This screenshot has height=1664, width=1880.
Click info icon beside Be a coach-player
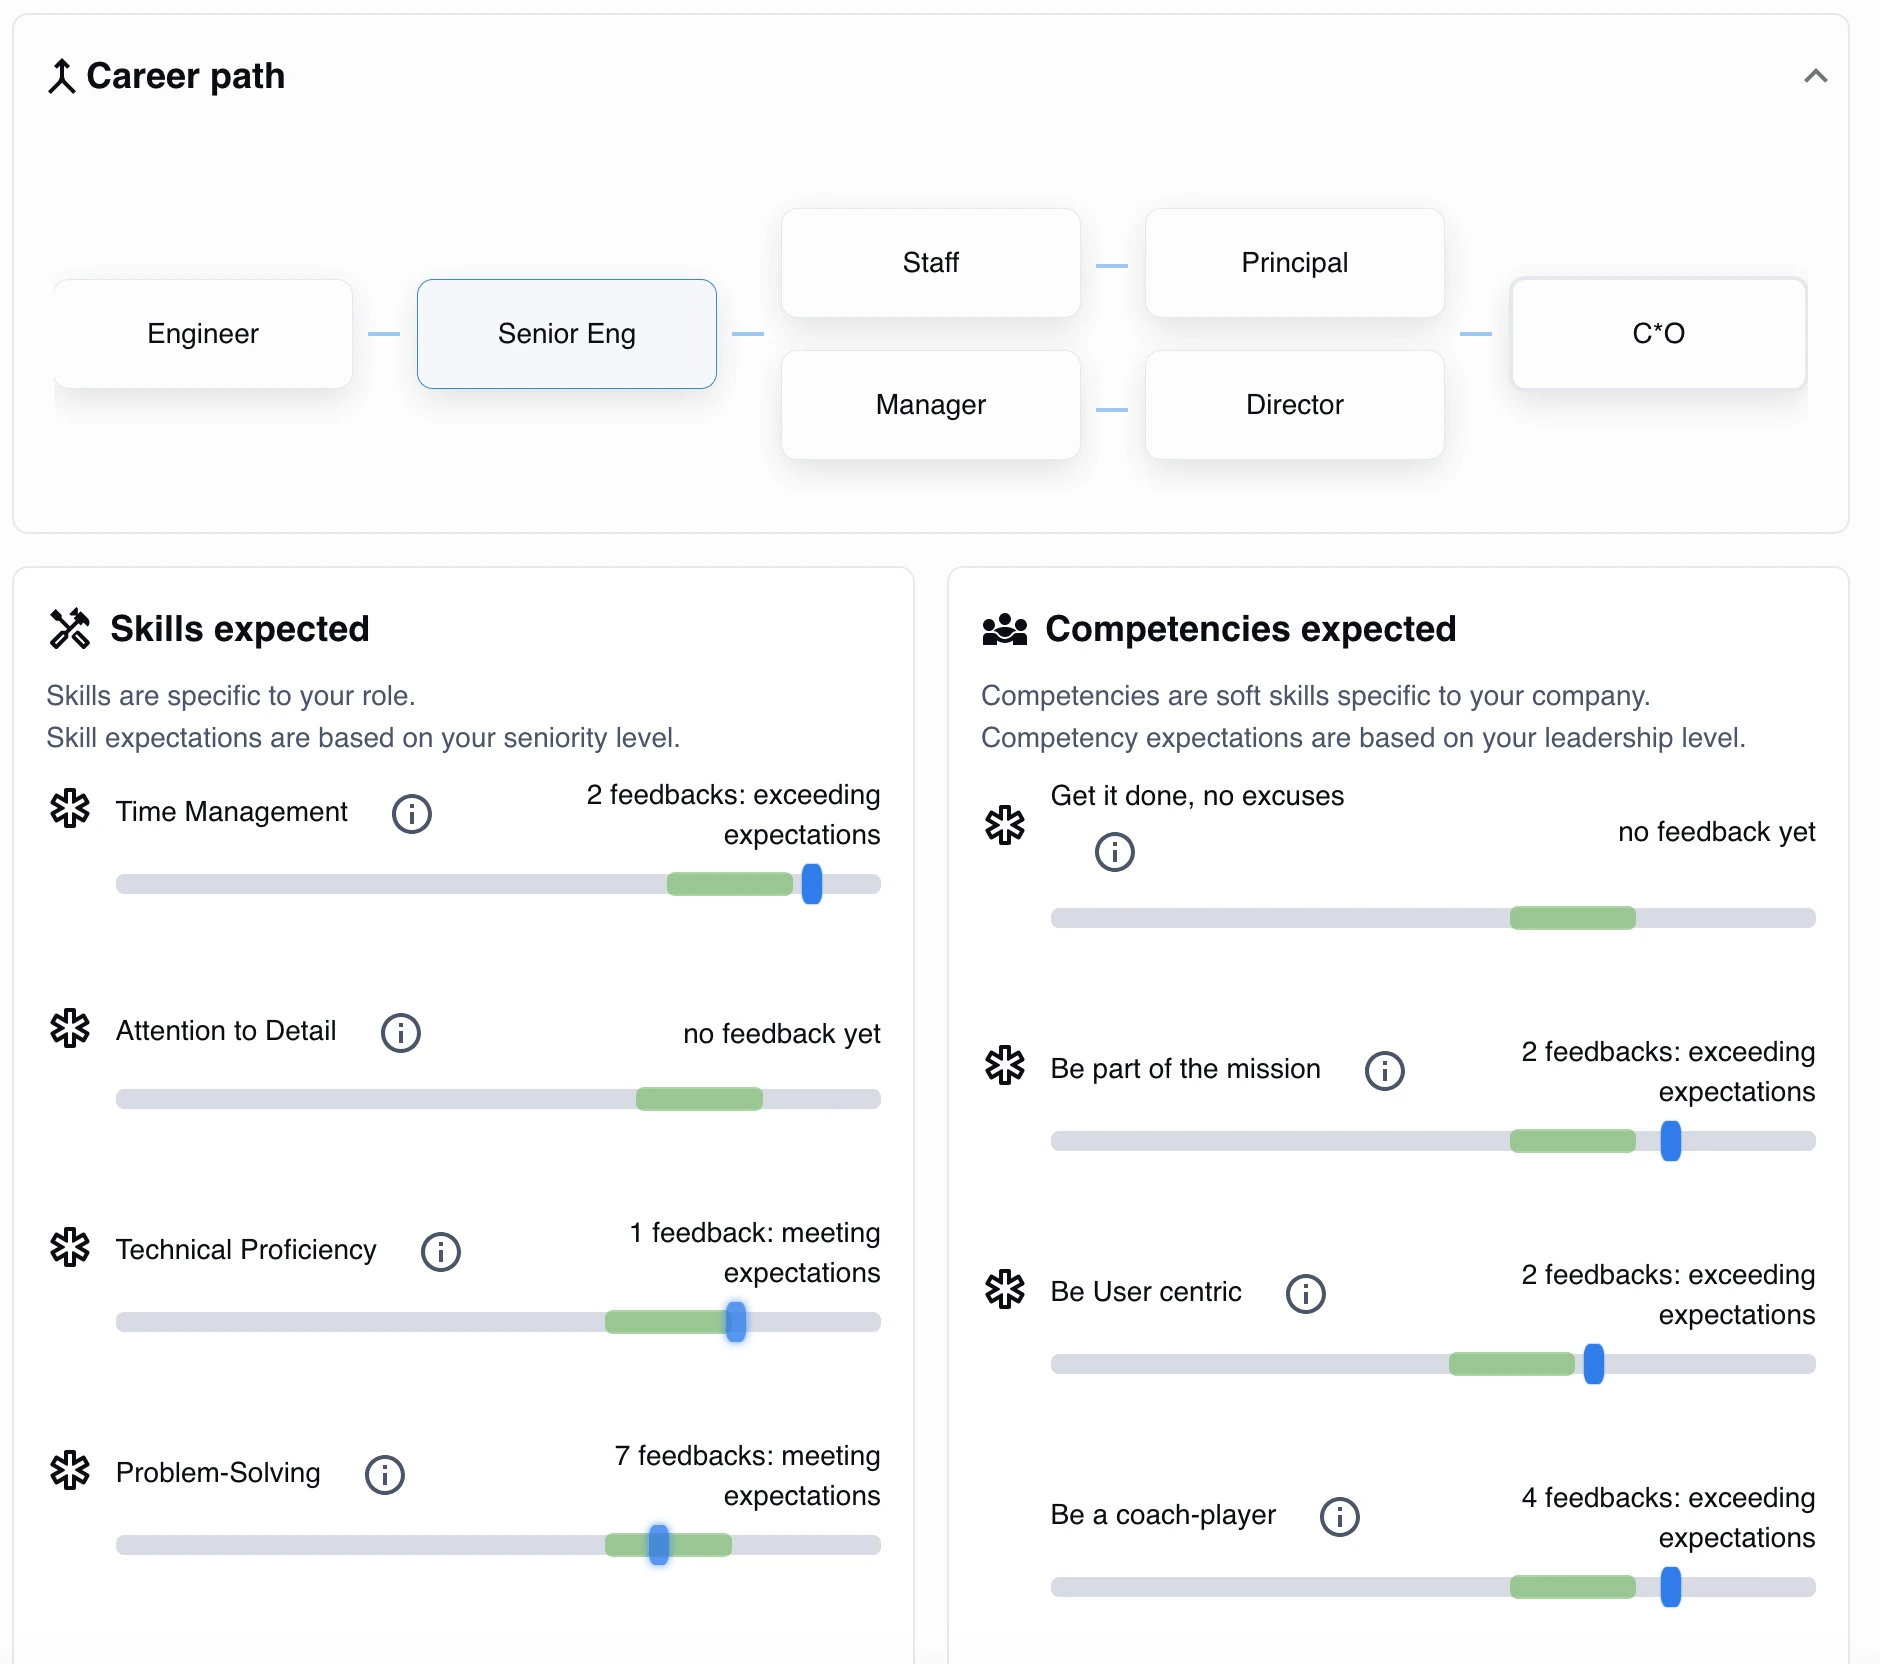tap(1340, 1517)
